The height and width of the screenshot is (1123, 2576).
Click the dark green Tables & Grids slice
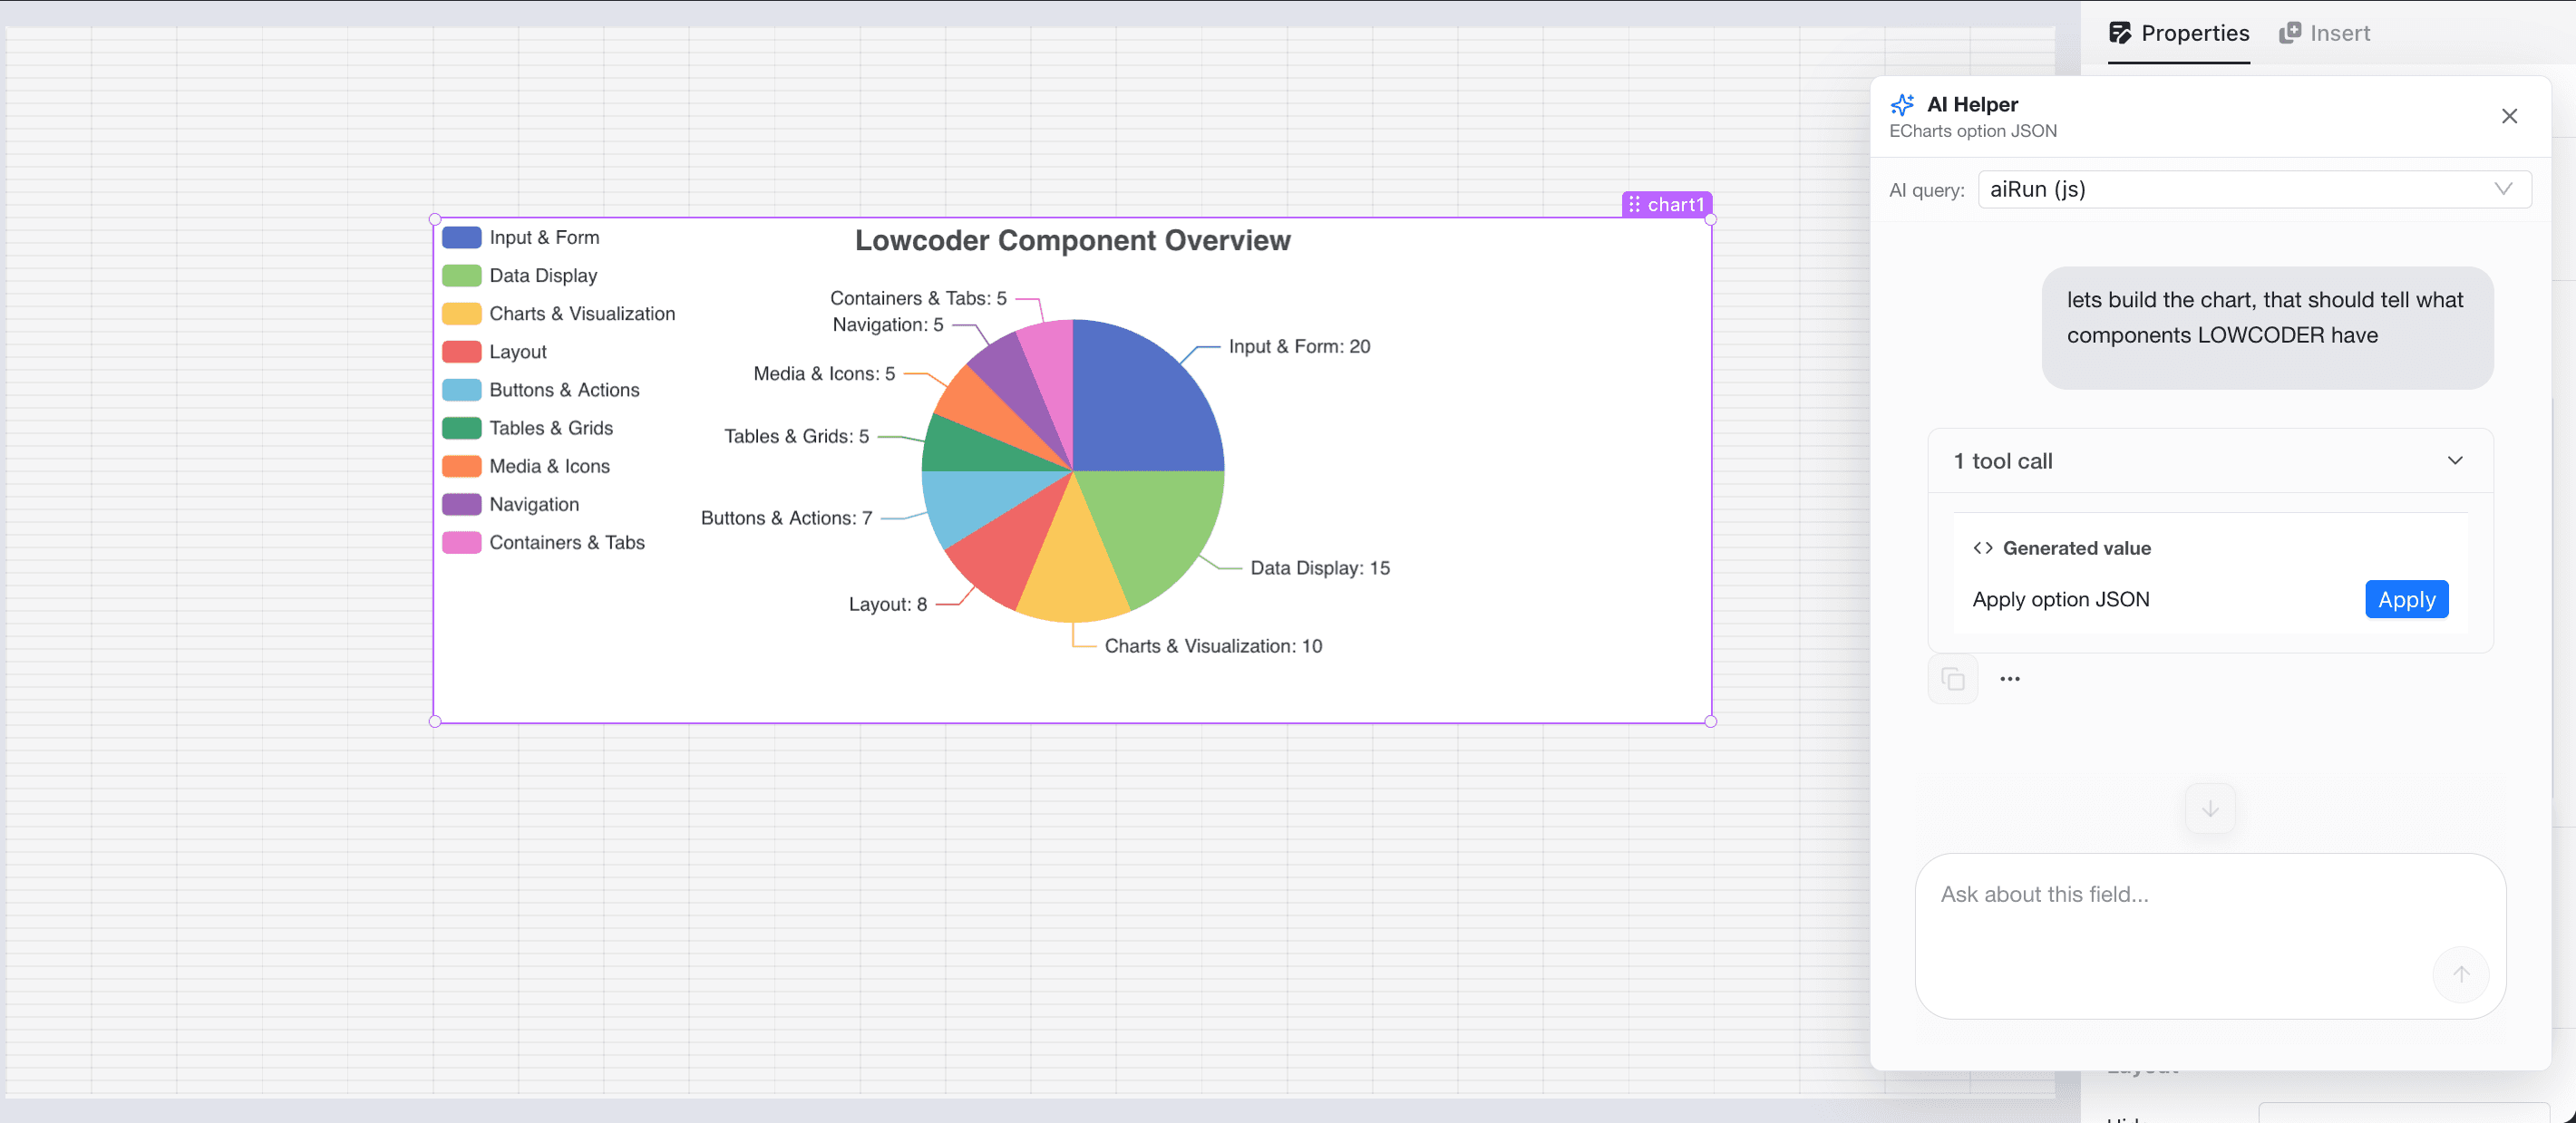coord(970,448)
